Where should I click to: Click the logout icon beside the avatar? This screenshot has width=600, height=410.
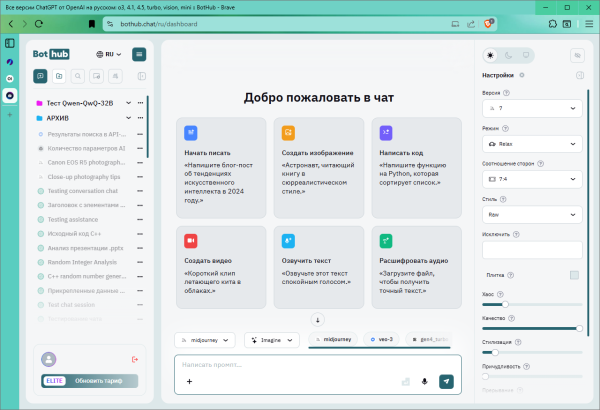tap(134, 359)
